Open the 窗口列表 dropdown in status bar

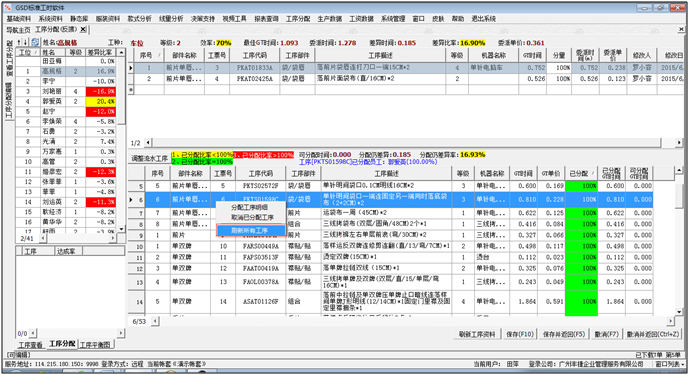click(670, 364)
